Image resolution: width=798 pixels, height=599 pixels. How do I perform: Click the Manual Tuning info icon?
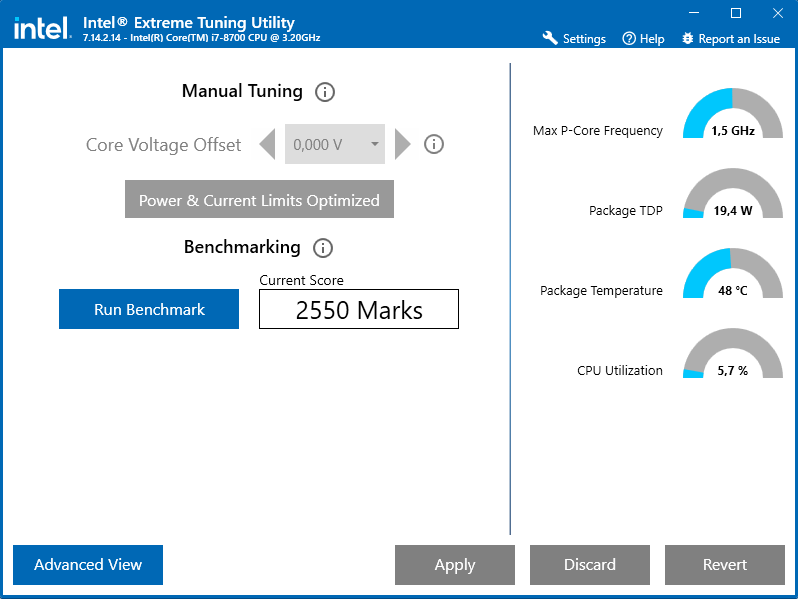point(325,92)
